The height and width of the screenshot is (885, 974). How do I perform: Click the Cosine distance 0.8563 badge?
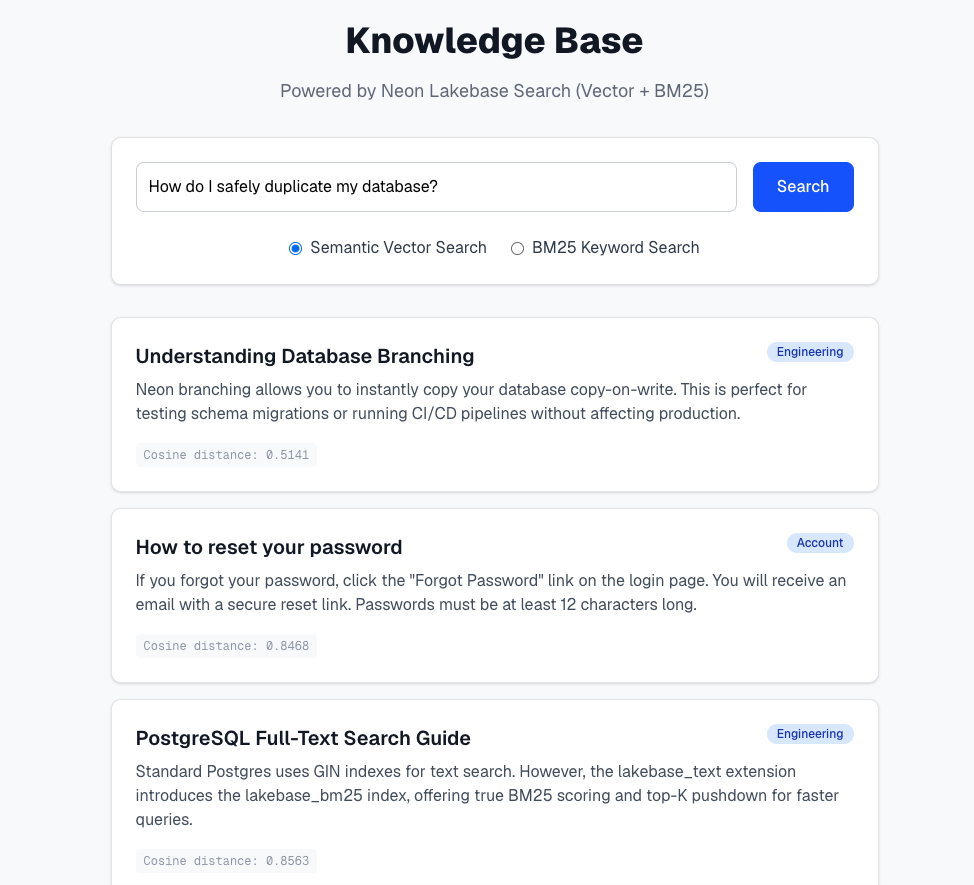tap(226, 861)
